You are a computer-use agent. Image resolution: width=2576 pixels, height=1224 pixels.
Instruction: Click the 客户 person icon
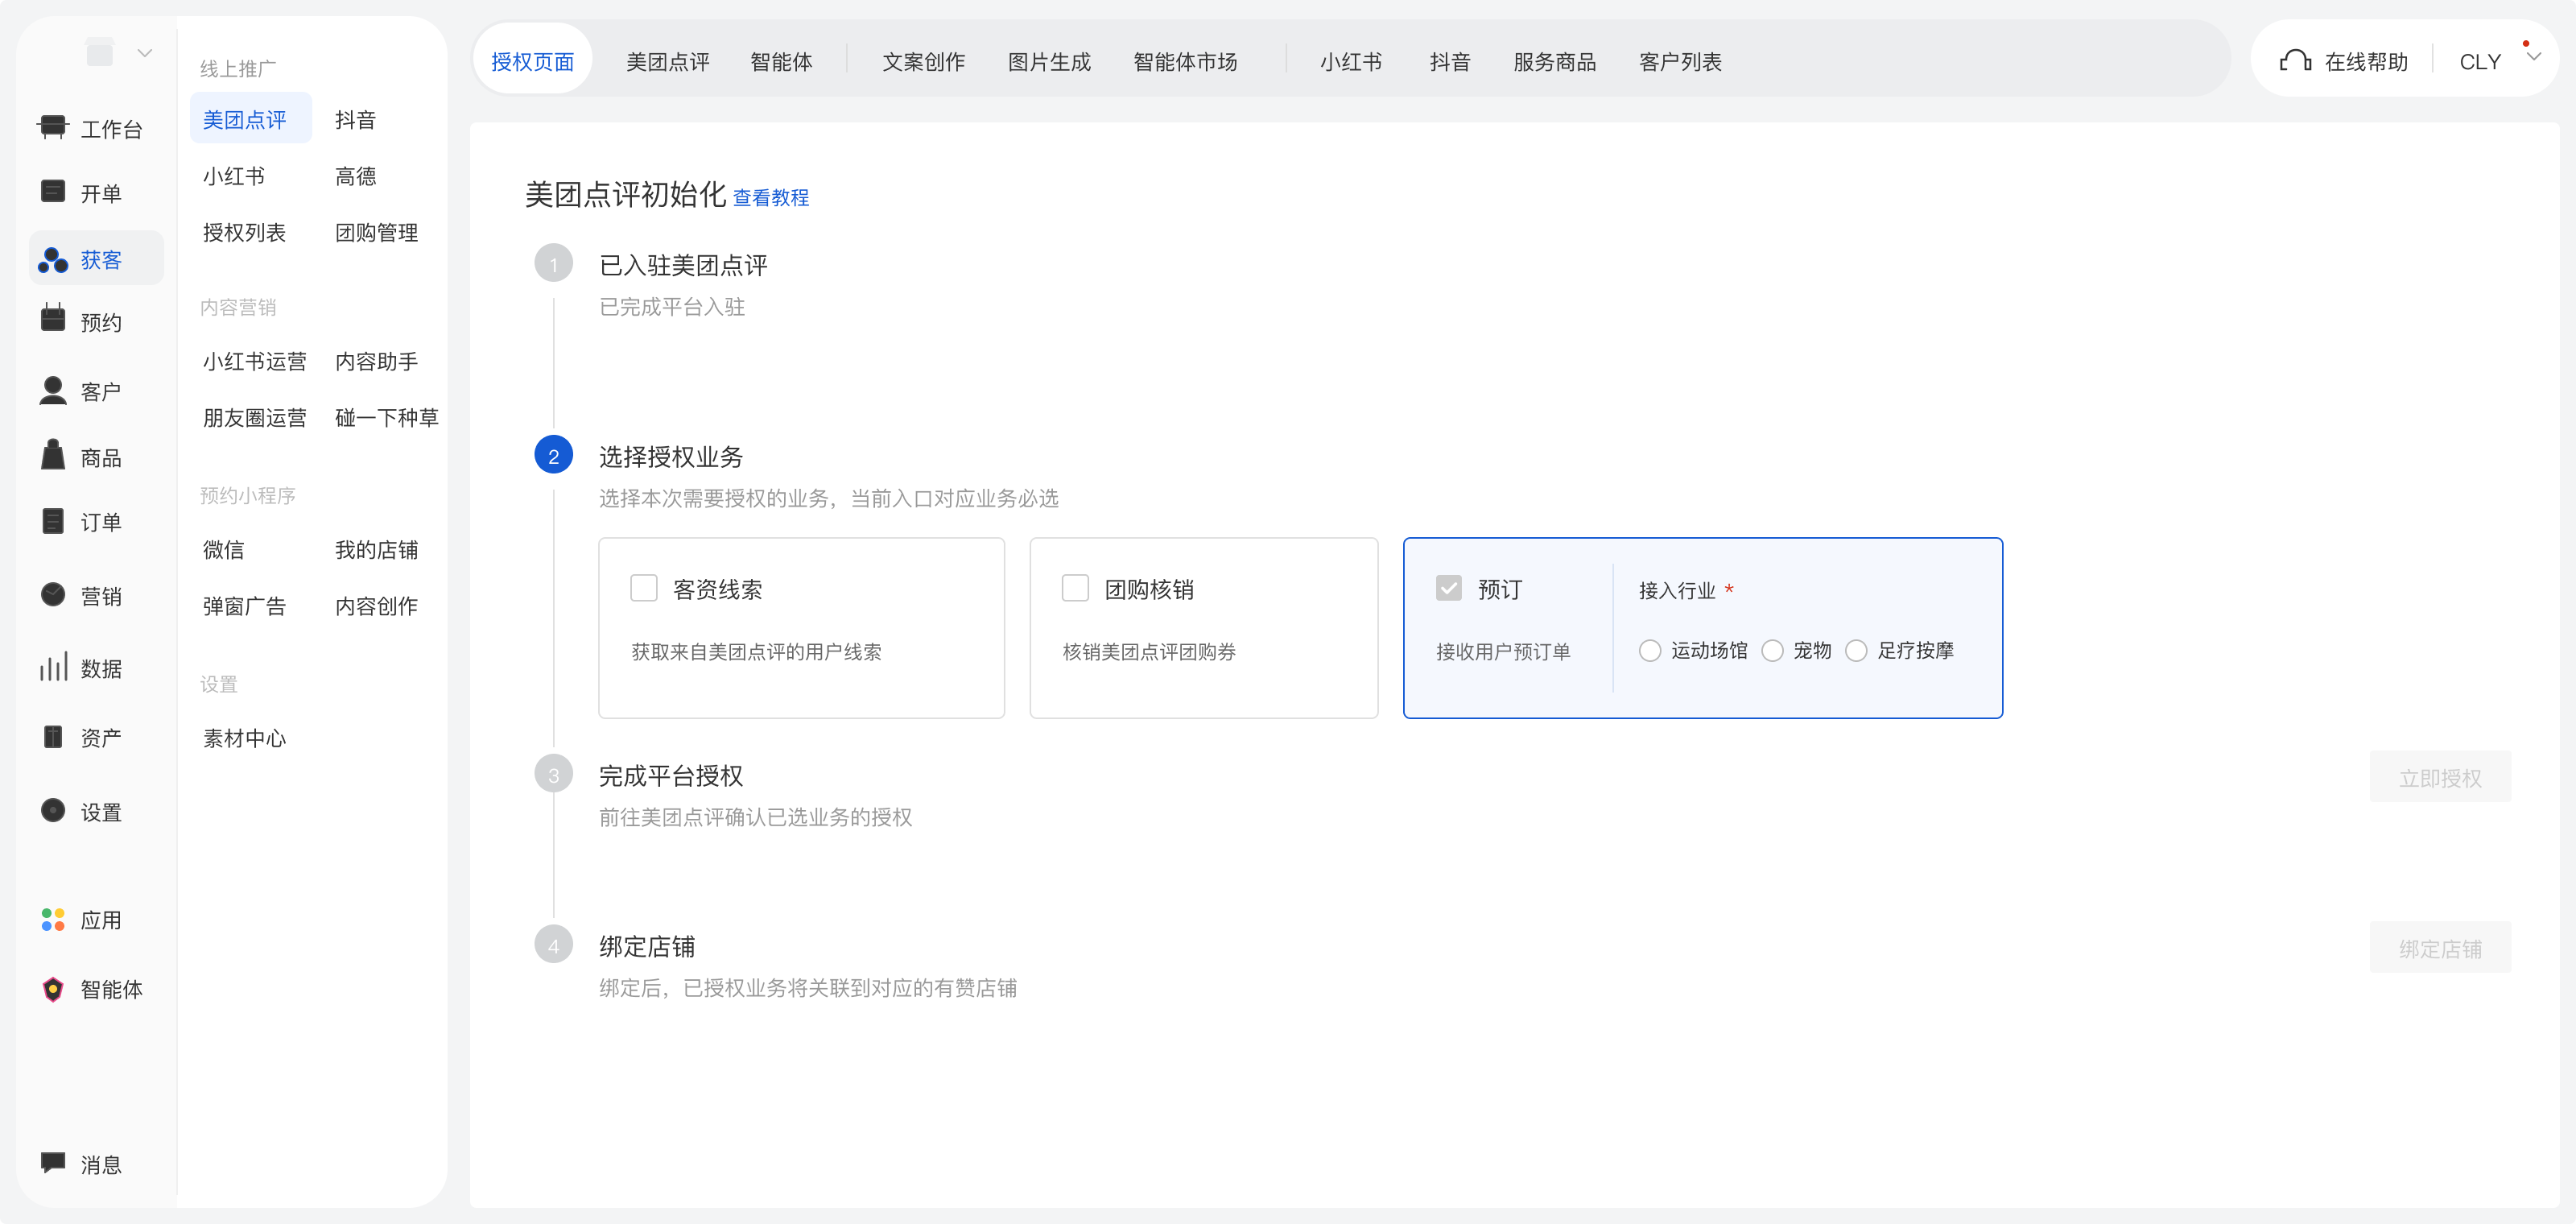53,390
